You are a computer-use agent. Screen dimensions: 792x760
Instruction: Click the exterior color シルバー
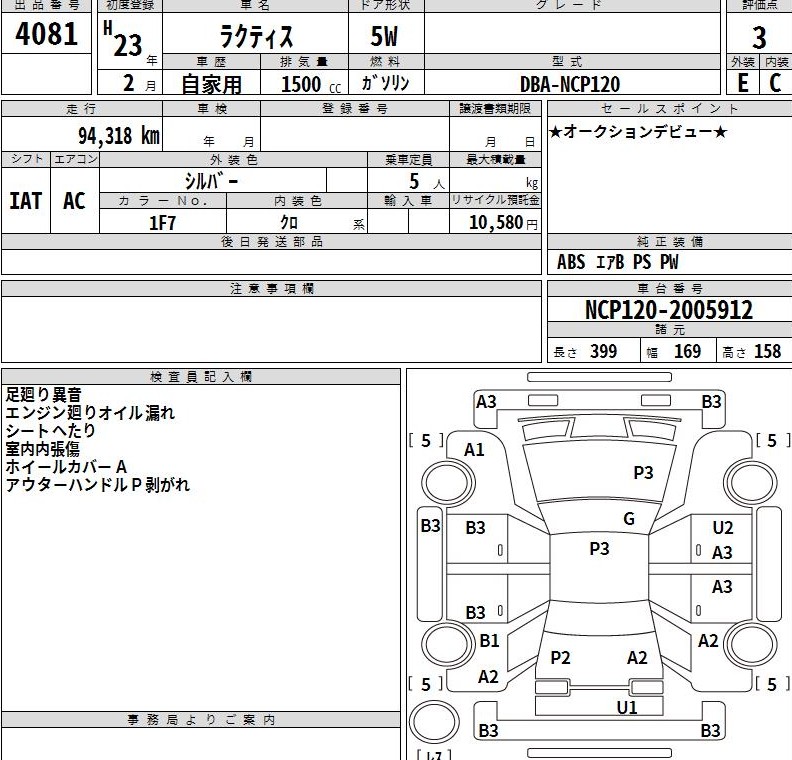pyautogui.click(x=211, y=181)
